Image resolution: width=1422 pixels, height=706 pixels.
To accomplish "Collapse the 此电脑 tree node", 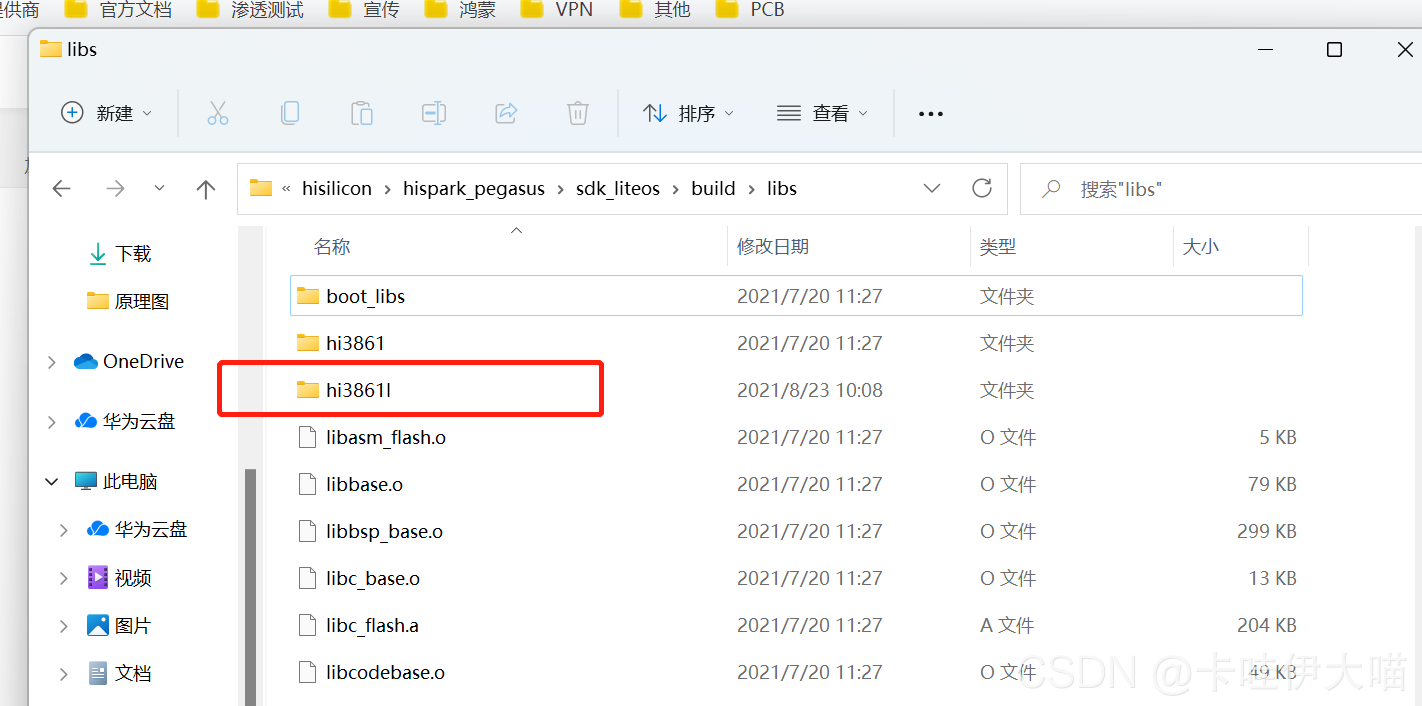I will point(52,482).
